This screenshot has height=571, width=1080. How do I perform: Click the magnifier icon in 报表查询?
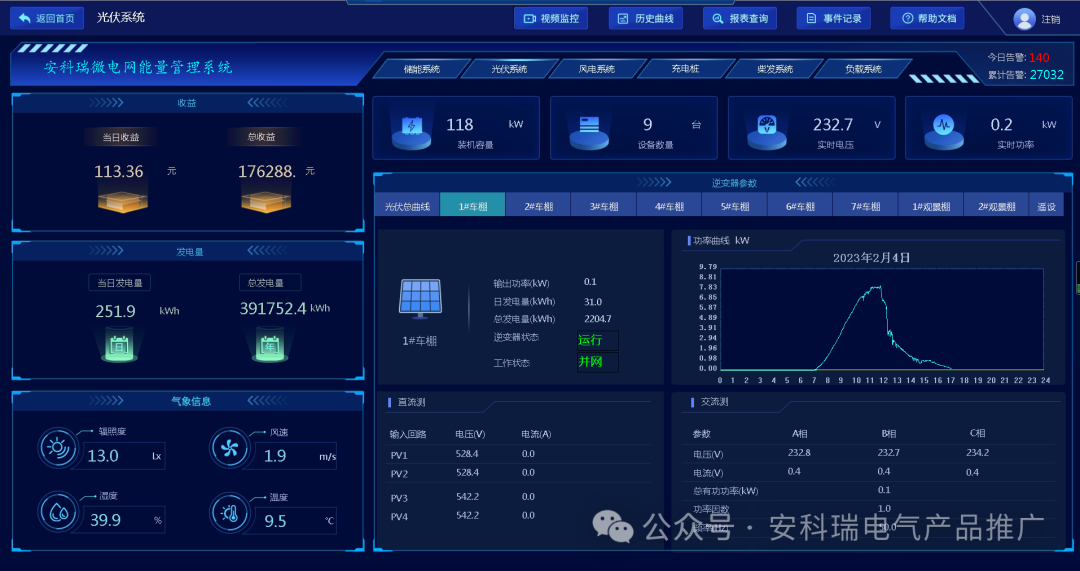pos(717,19)
